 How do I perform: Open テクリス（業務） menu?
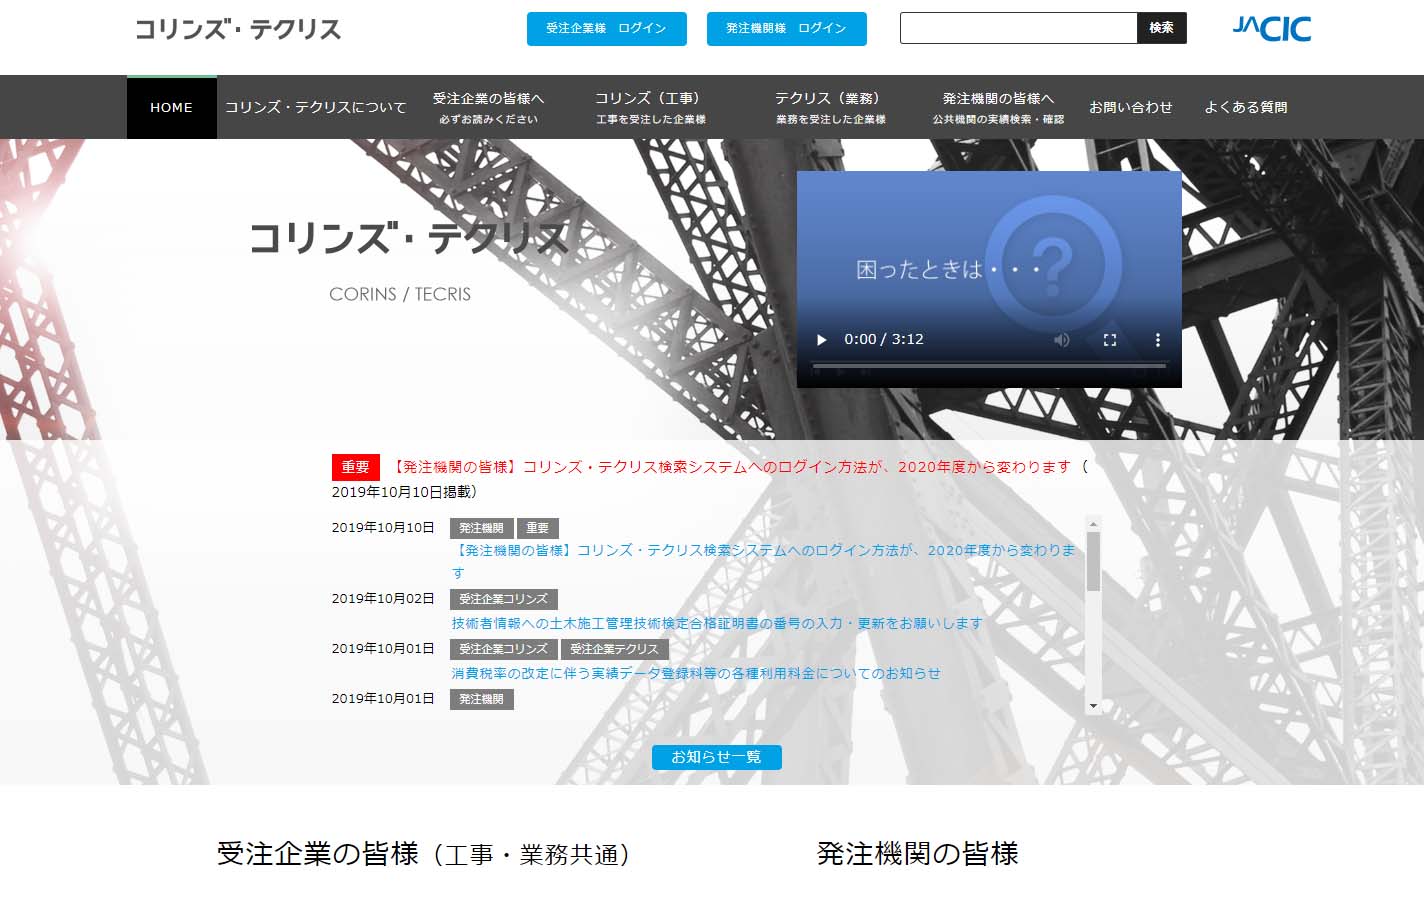830,107
